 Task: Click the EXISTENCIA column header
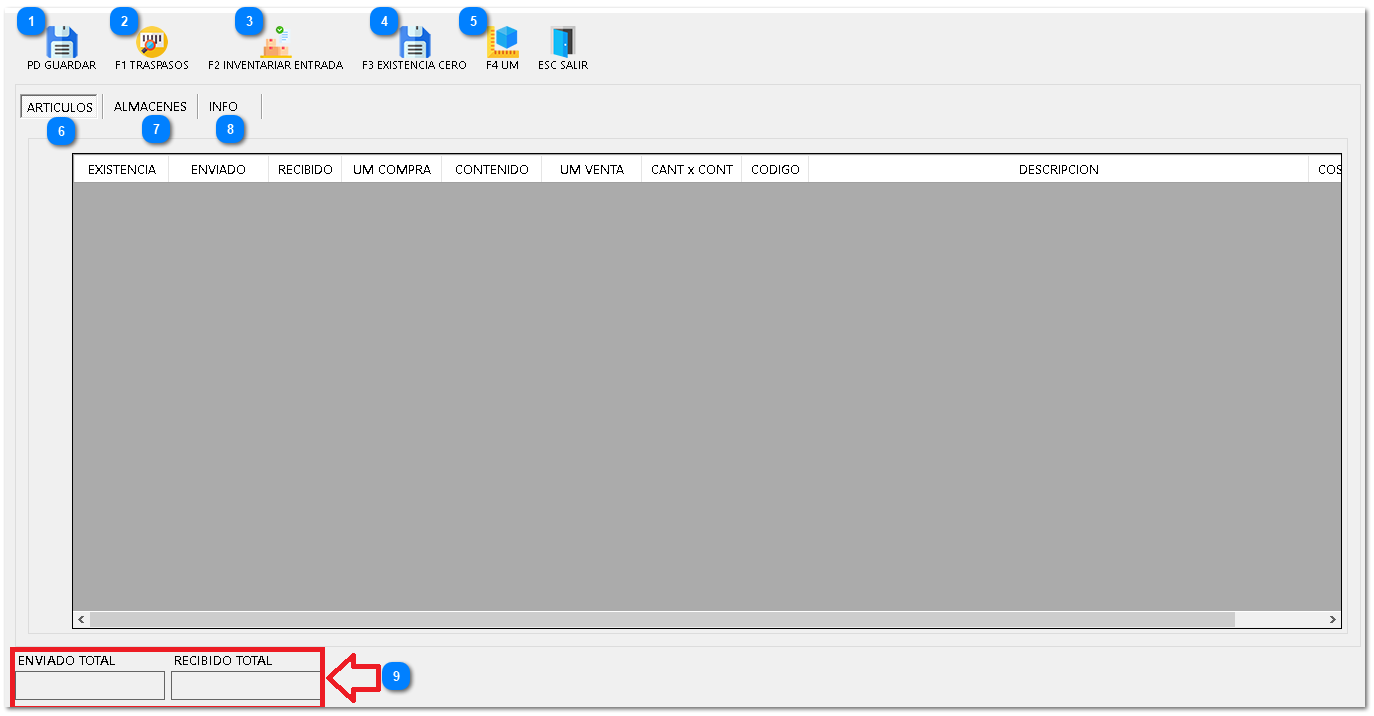coord(122,170)
